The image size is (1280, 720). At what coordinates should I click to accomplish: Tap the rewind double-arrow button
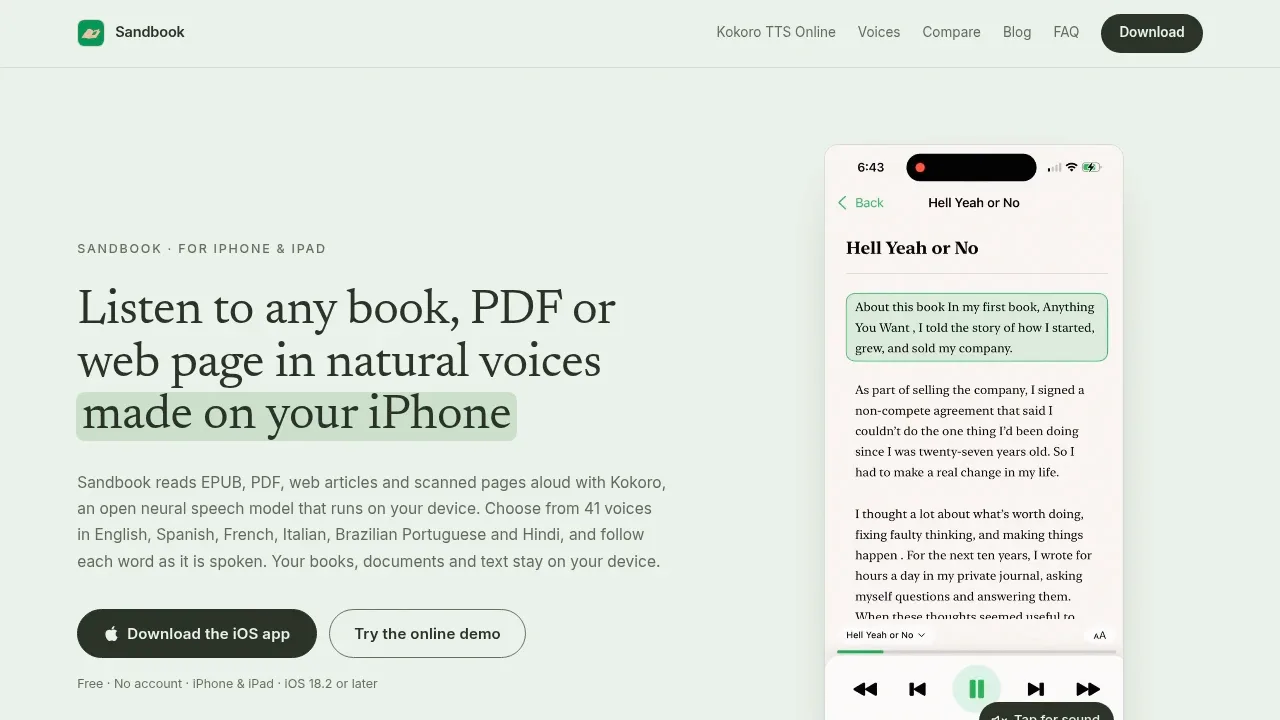865,689
